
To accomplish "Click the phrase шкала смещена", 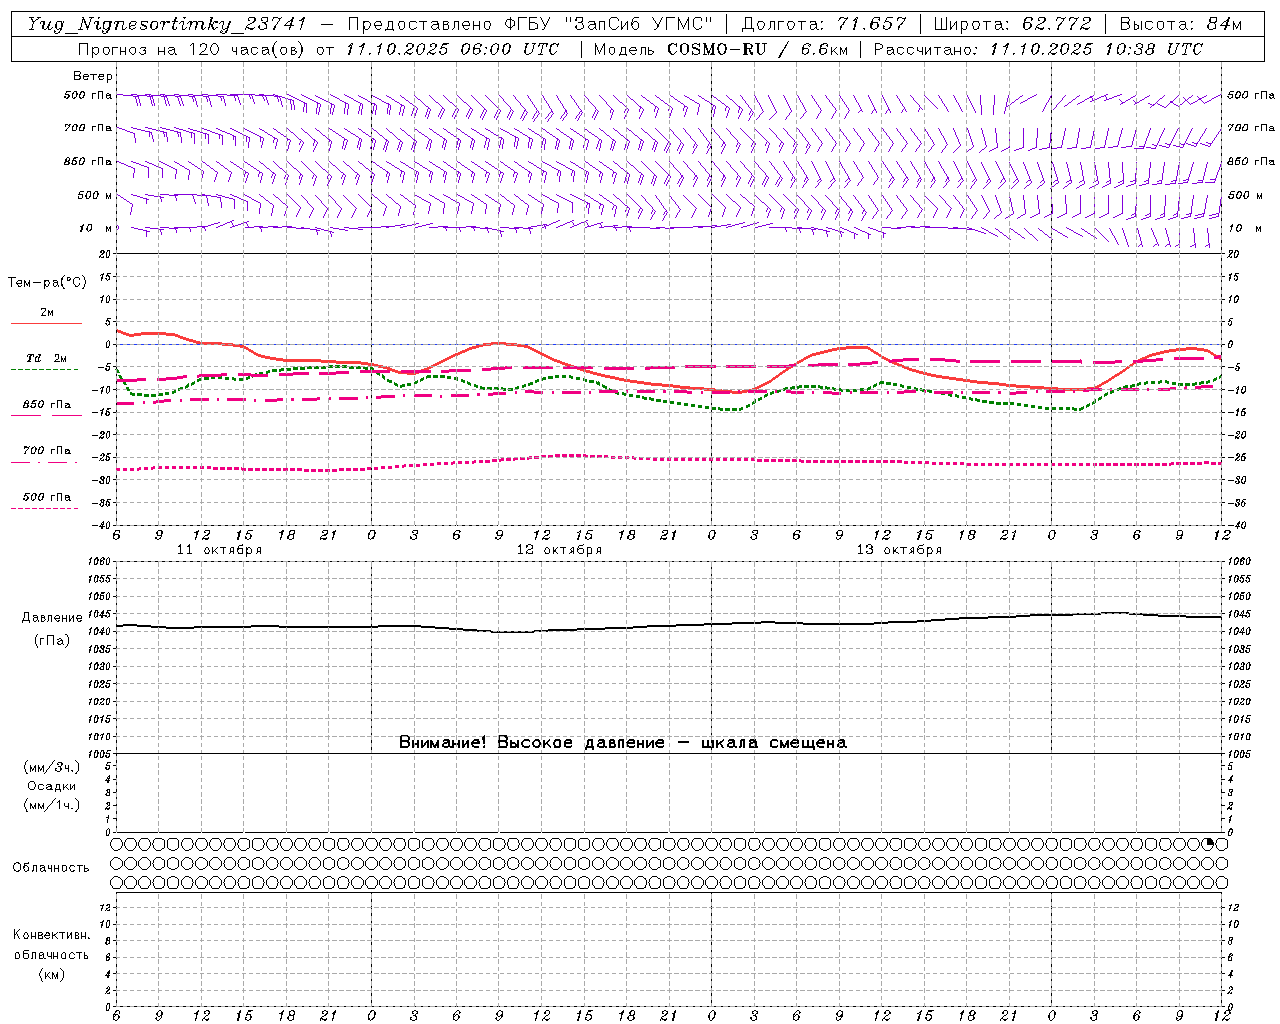I will coord(774,742).
